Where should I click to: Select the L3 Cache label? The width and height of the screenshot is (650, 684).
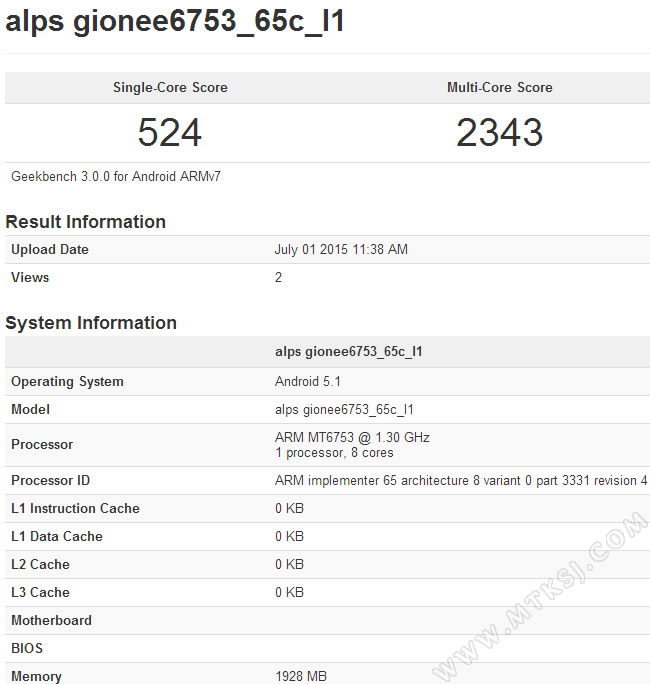pyautogui.click(x=41, y=592)
